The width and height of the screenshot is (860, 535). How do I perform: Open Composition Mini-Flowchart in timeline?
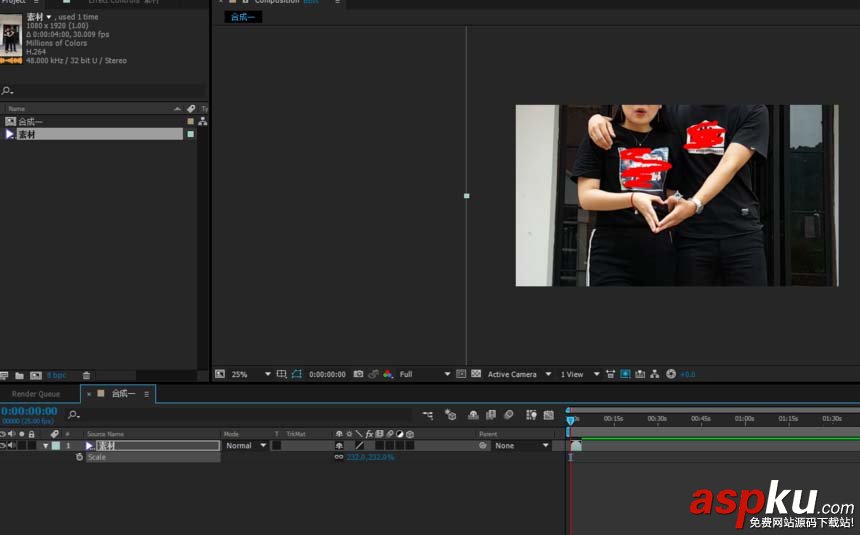[x=428, y=415]
